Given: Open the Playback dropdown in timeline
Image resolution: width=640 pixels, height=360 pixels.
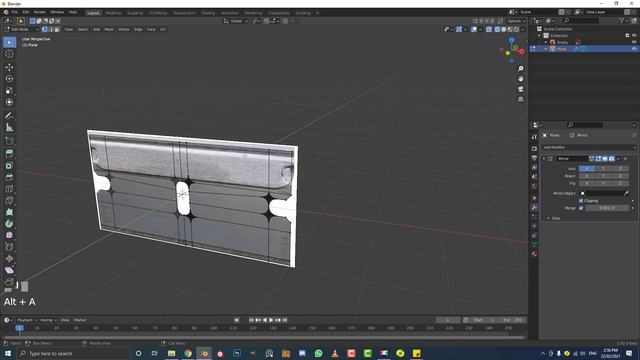Looking at the screenshot, I should [x=27, y=320].
